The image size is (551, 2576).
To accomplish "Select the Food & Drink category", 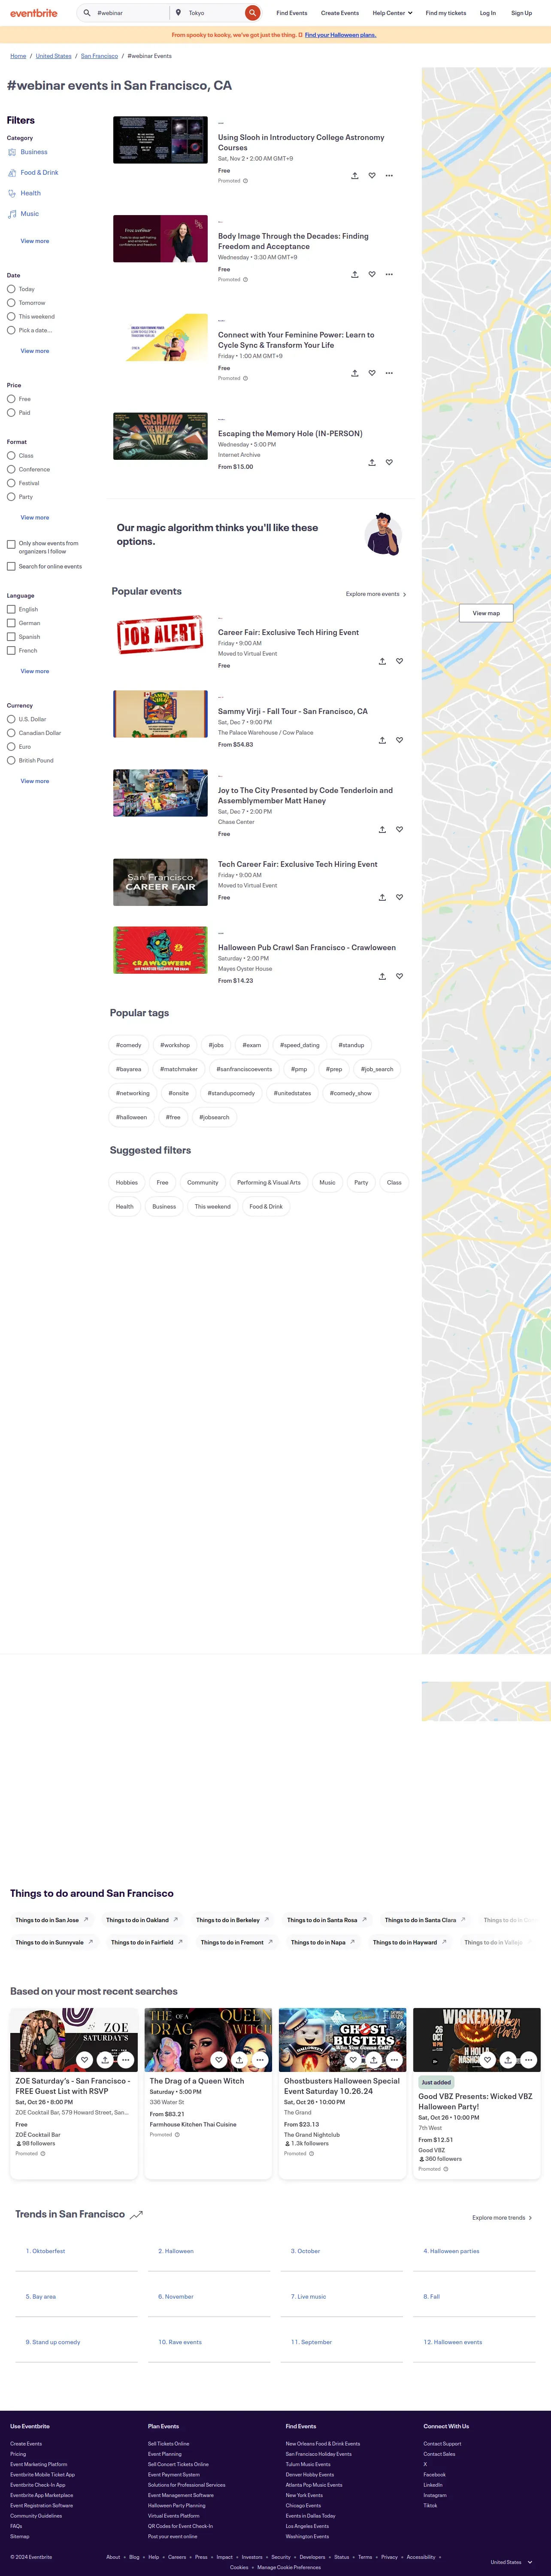I will [x=39, y=172].
